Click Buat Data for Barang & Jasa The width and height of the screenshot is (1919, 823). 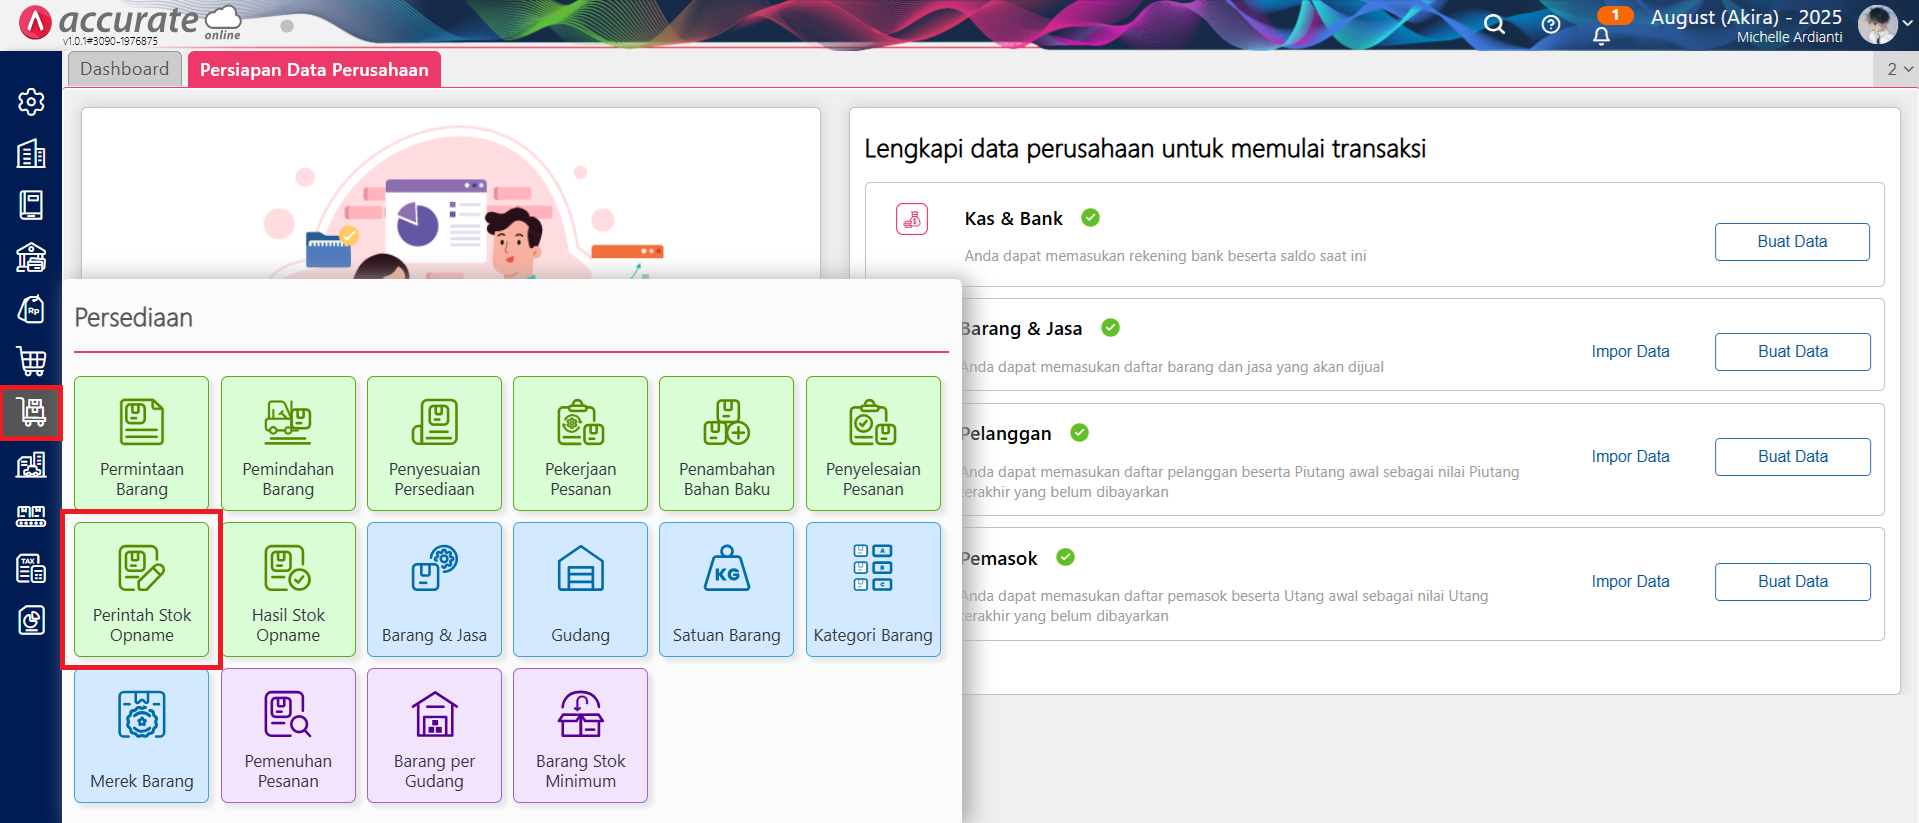pos(1792,352)
